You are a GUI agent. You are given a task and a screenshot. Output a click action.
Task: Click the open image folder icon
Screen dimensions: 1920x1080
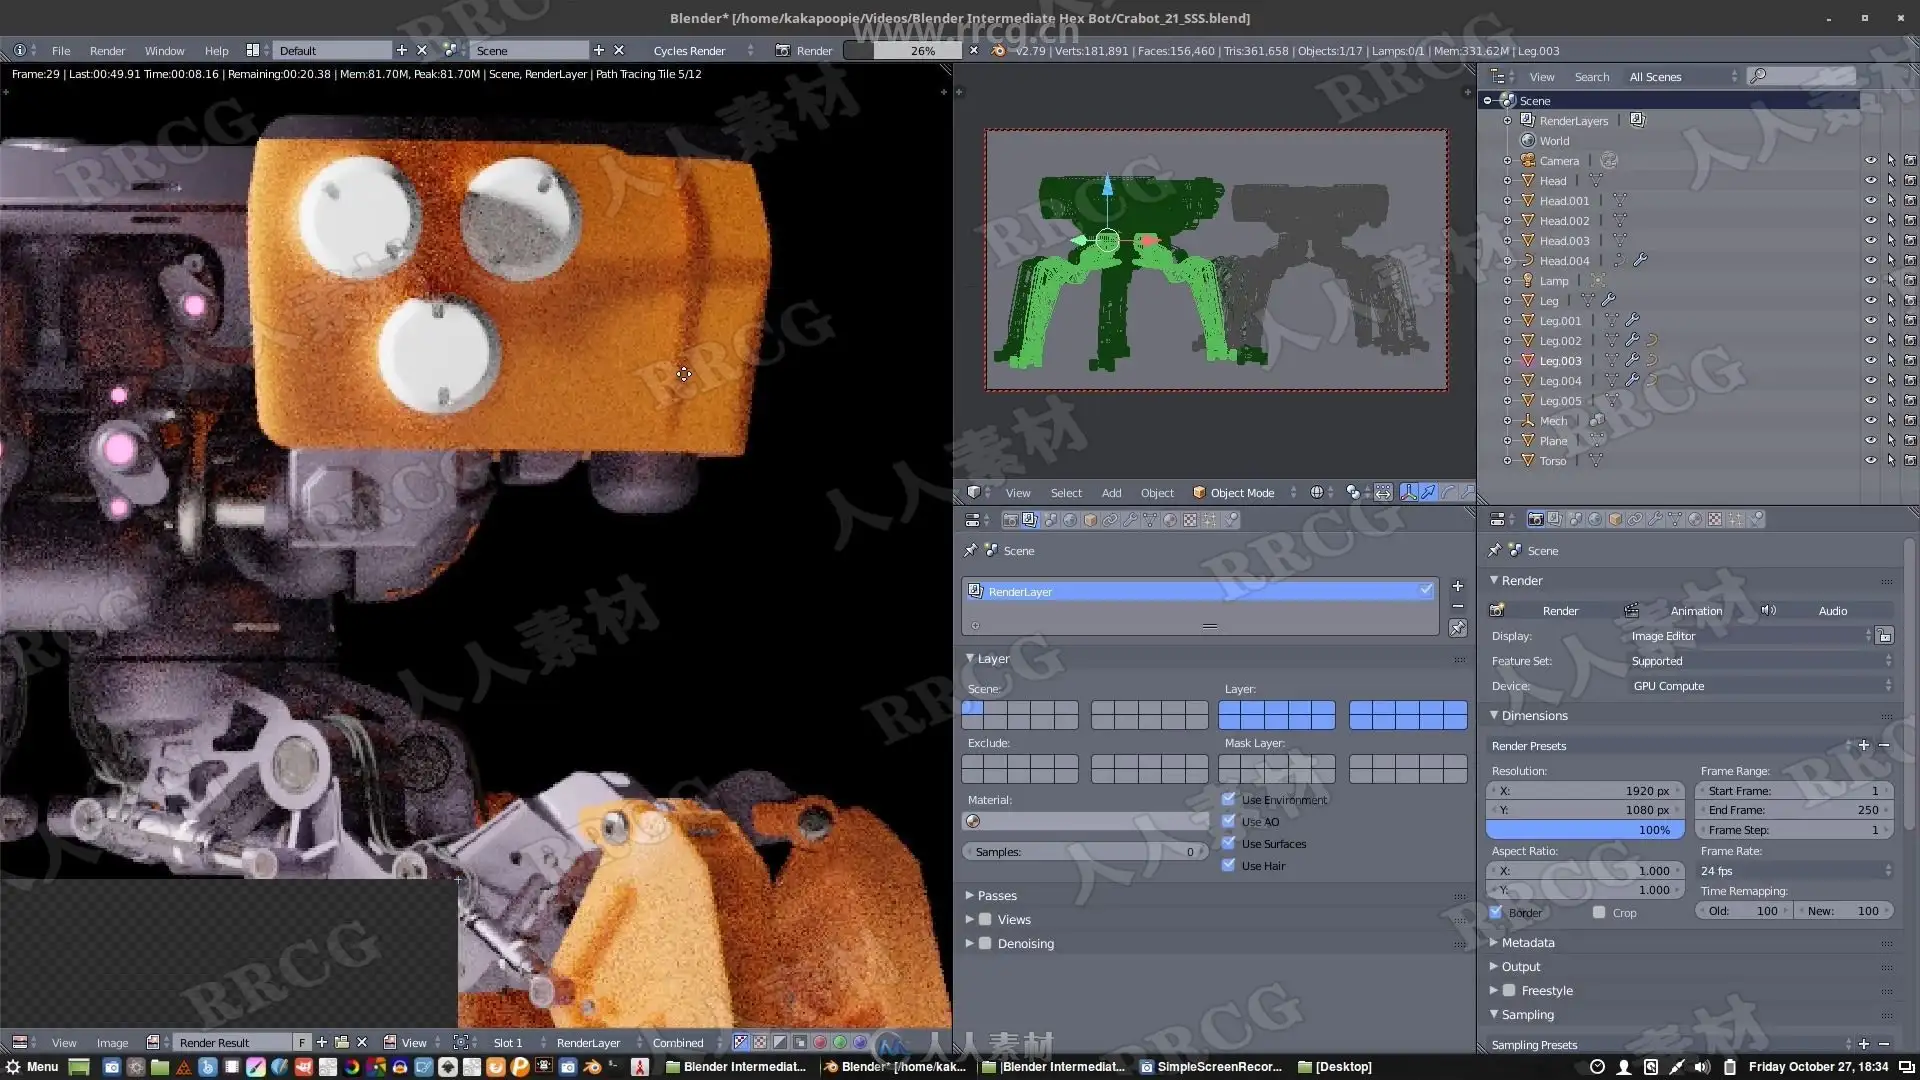[341, 1042]
